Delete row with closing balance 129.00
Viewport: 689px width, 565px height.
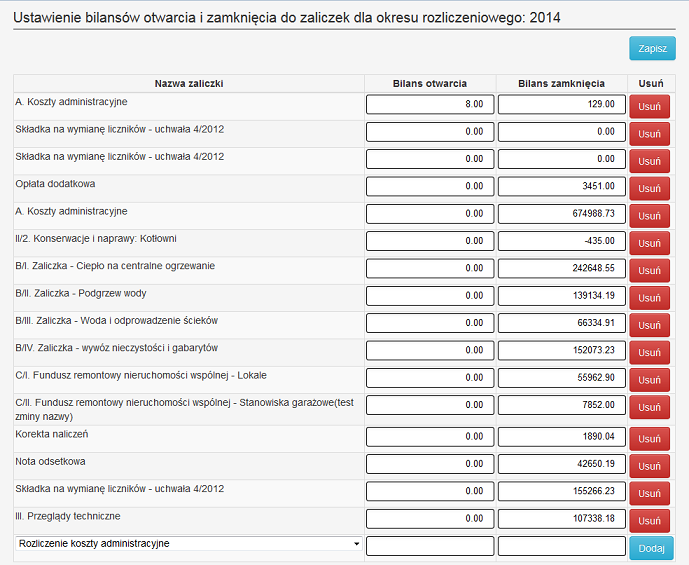tap(649, 107)
